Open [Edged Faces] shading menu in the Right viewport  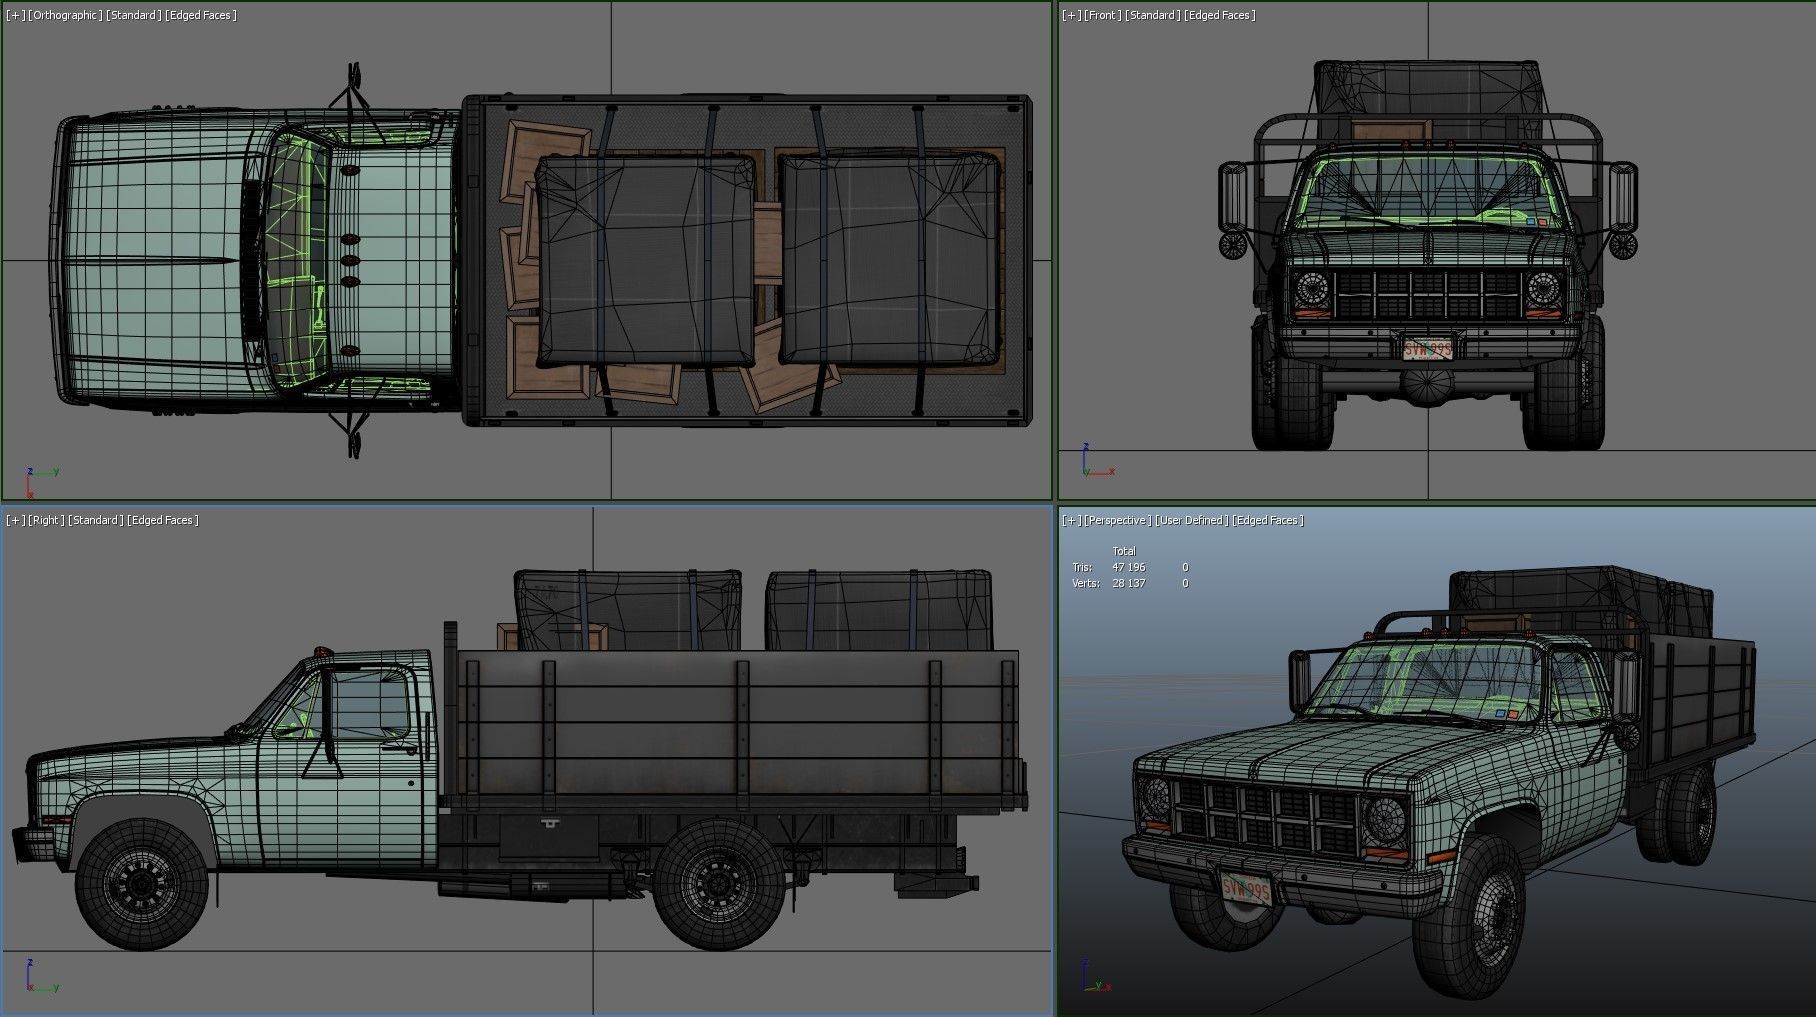pos(165,520)
